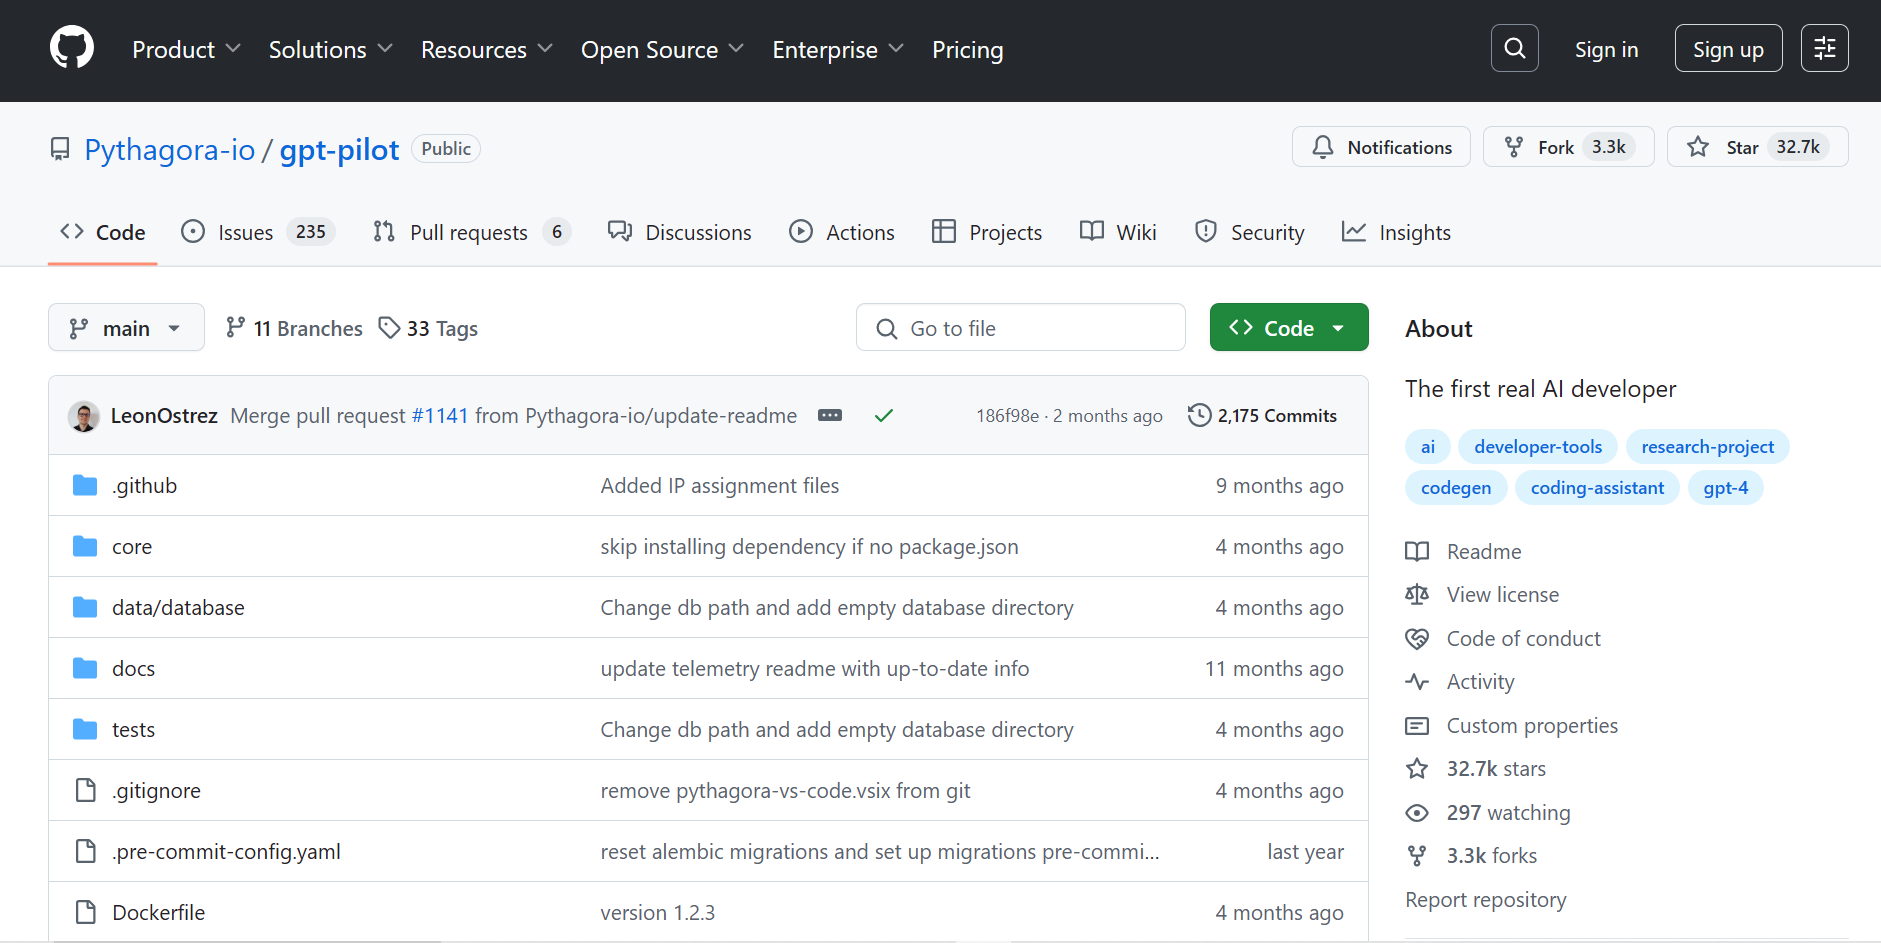Switch to the Issues tab

[x=257, y=232]
